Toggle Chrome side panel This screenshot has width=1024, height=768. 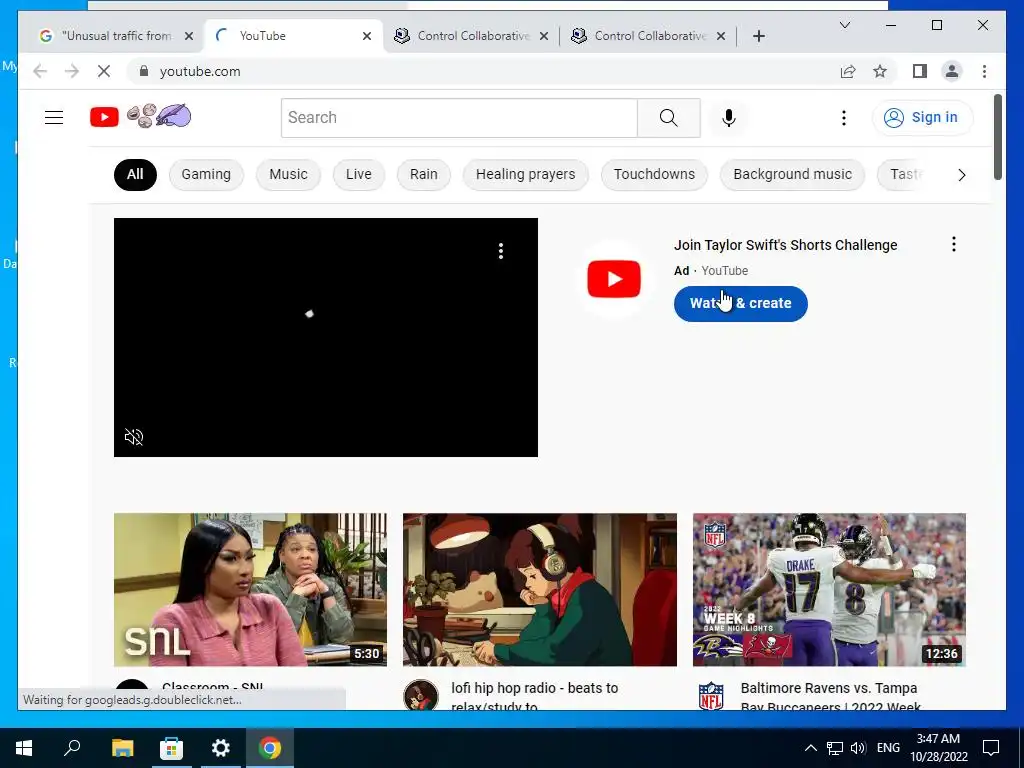point(920,71)
